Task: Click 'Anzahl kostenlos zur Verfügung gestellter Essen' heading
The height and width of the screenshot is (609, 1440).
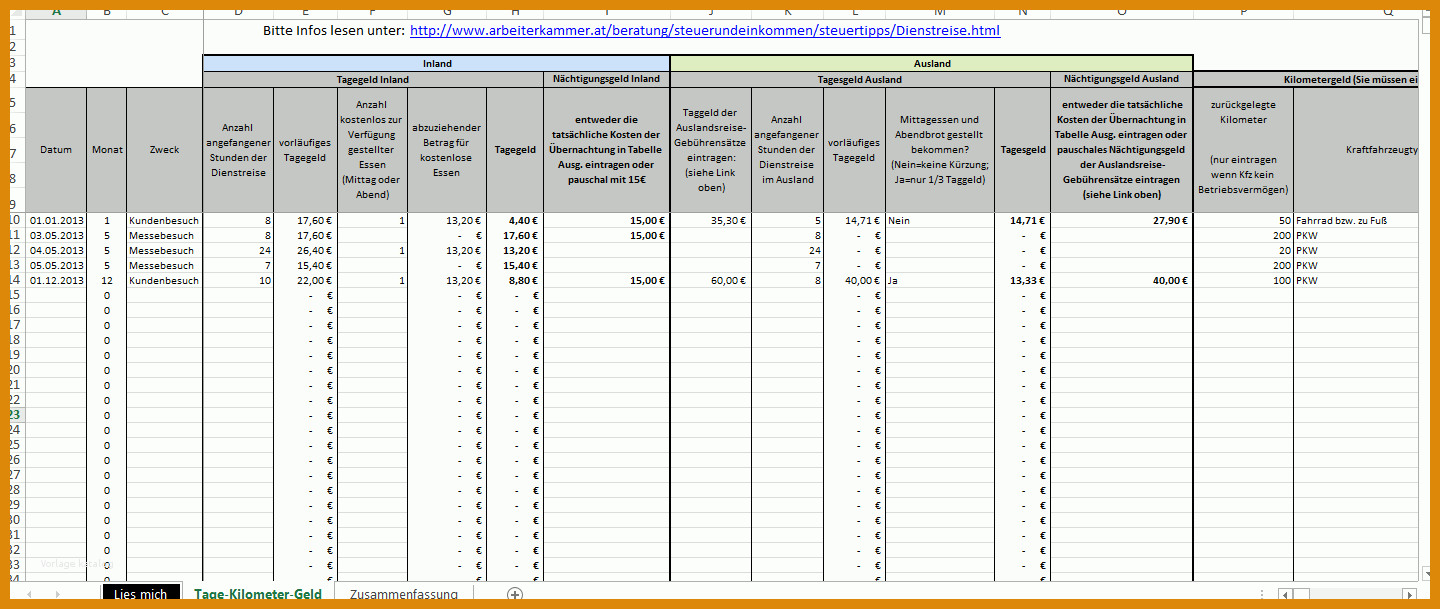Action: coord(373,150)
